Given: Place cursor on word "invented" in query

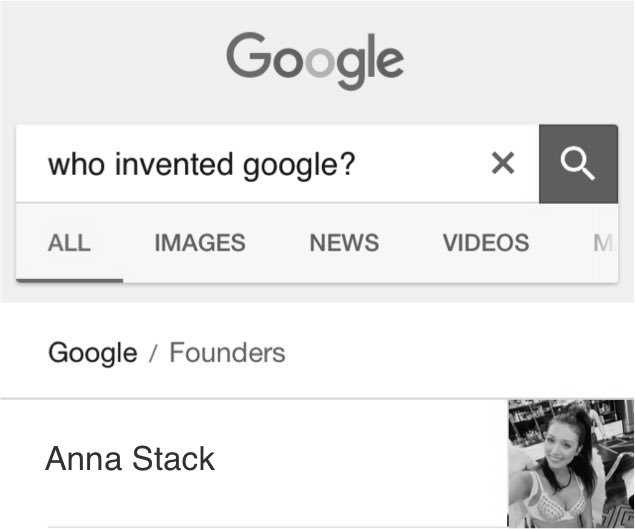Looking at the screenshot, I should tap(174, 164).
